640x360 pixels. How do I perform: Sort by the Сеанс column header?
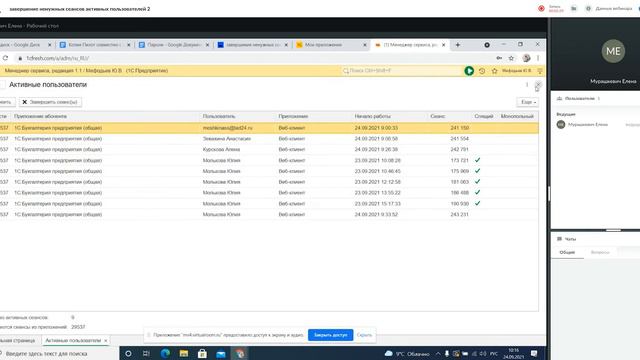point(437,116)
